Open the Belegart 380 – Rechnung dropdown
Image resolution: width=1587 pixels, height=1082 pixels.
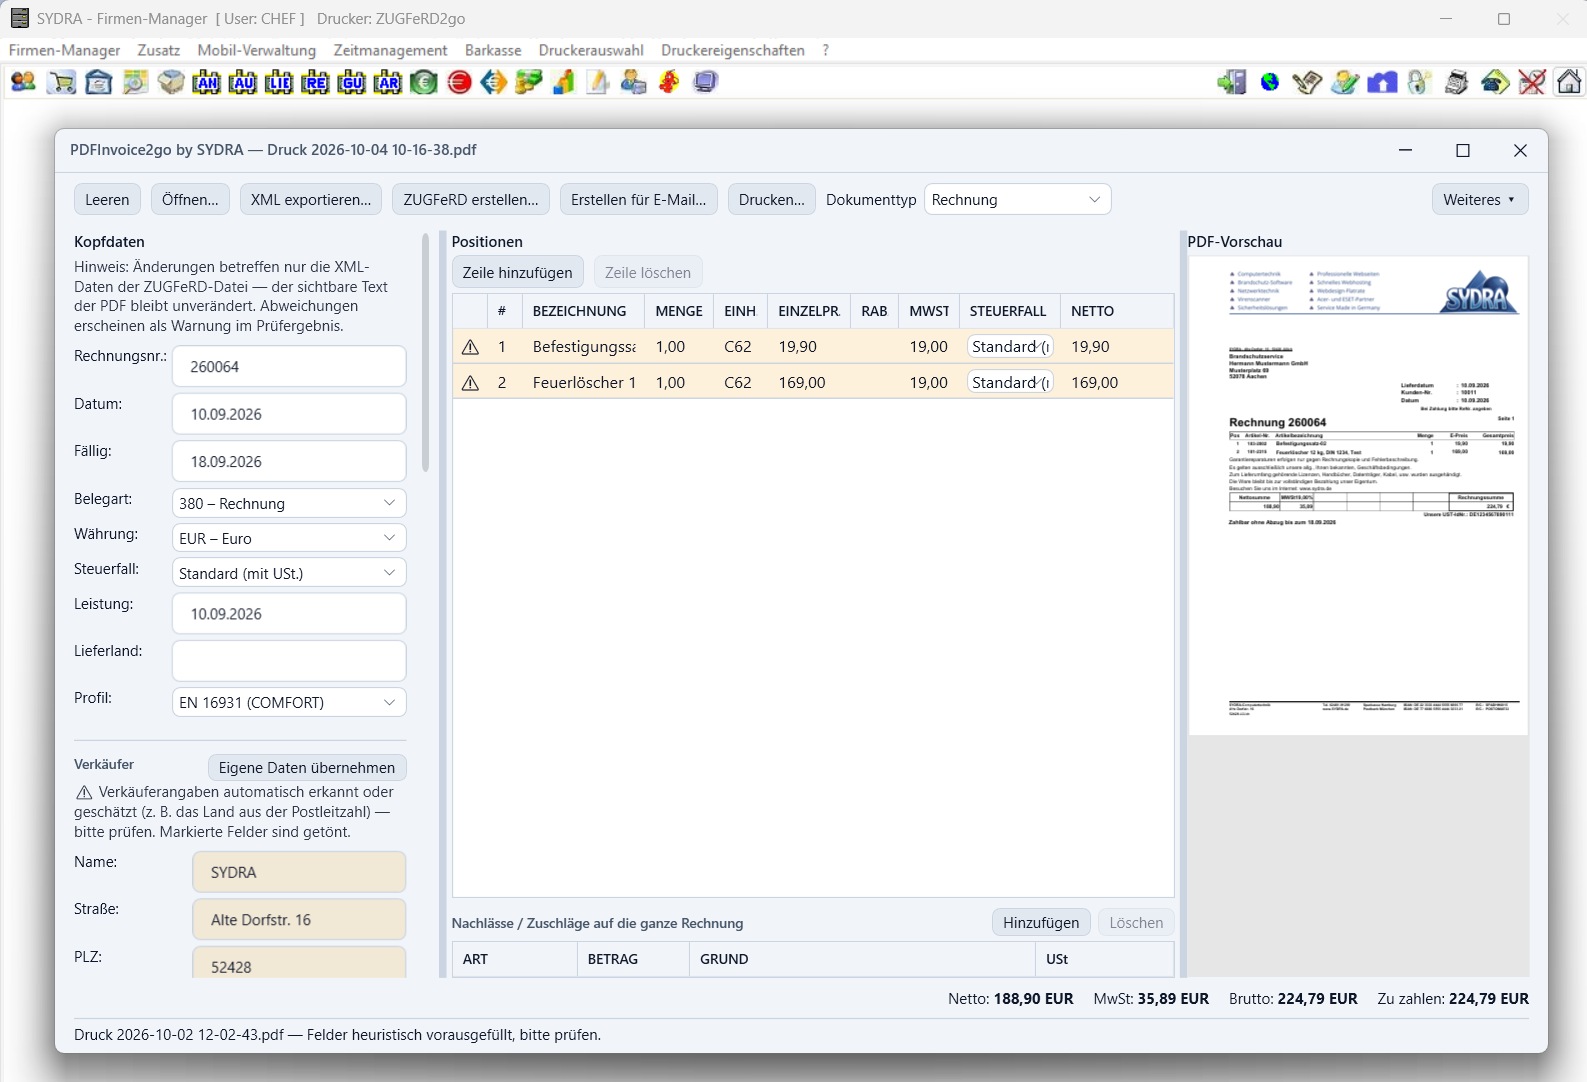289,503
